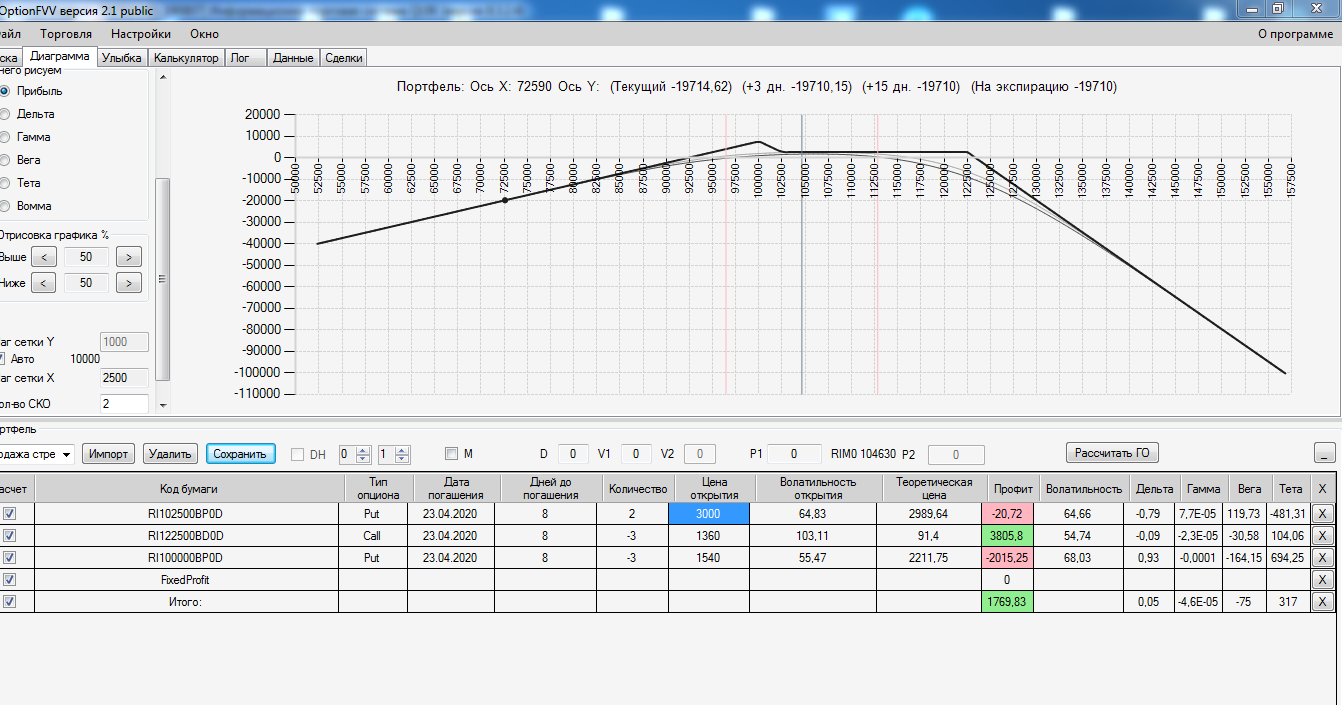
Task: Open the Настройки menu
Action: [x=141, y=34]
